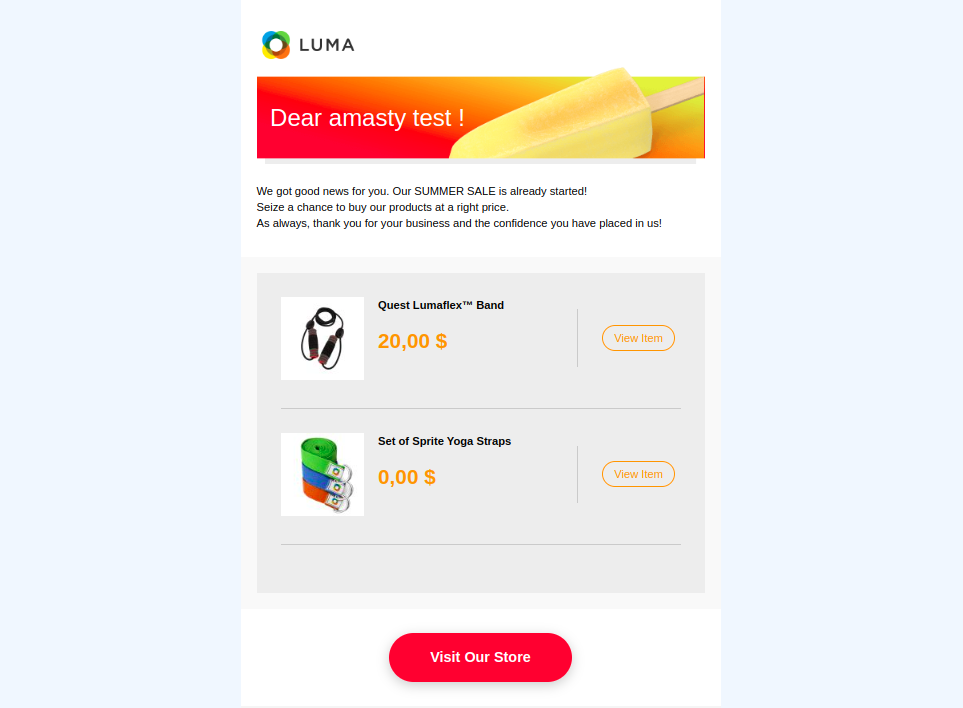Select the 'Dear amasty test !' banner greeting

tap(367, 118)
